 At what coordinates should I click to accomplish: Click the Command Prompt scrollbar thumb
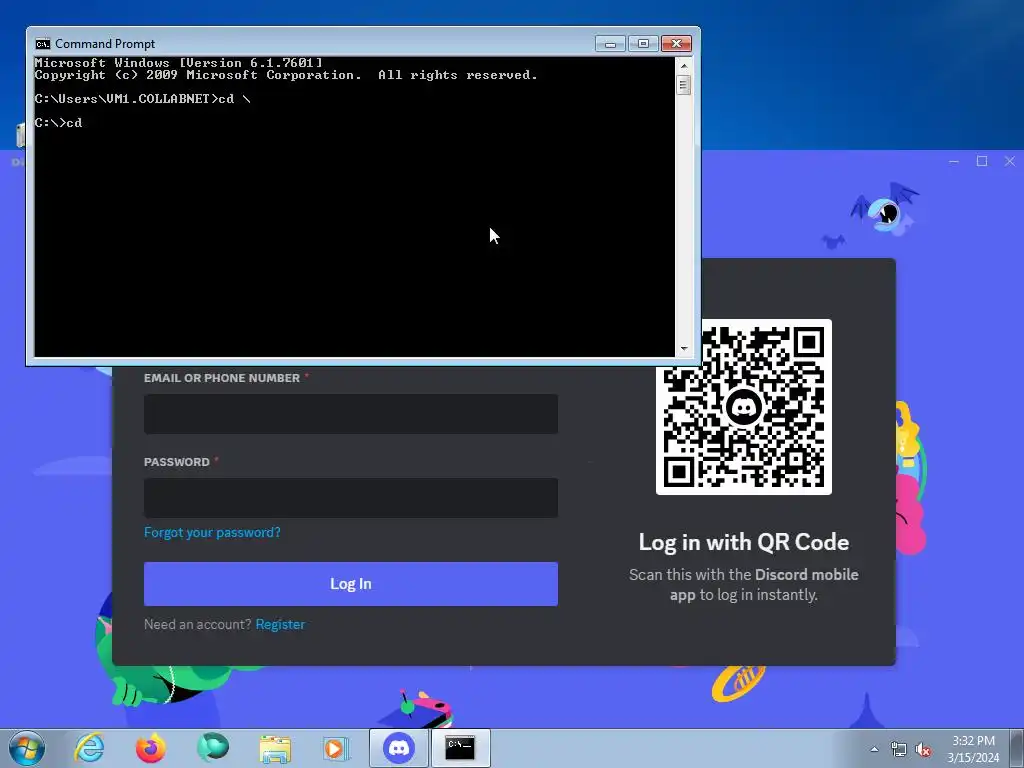tap(684, 86)
